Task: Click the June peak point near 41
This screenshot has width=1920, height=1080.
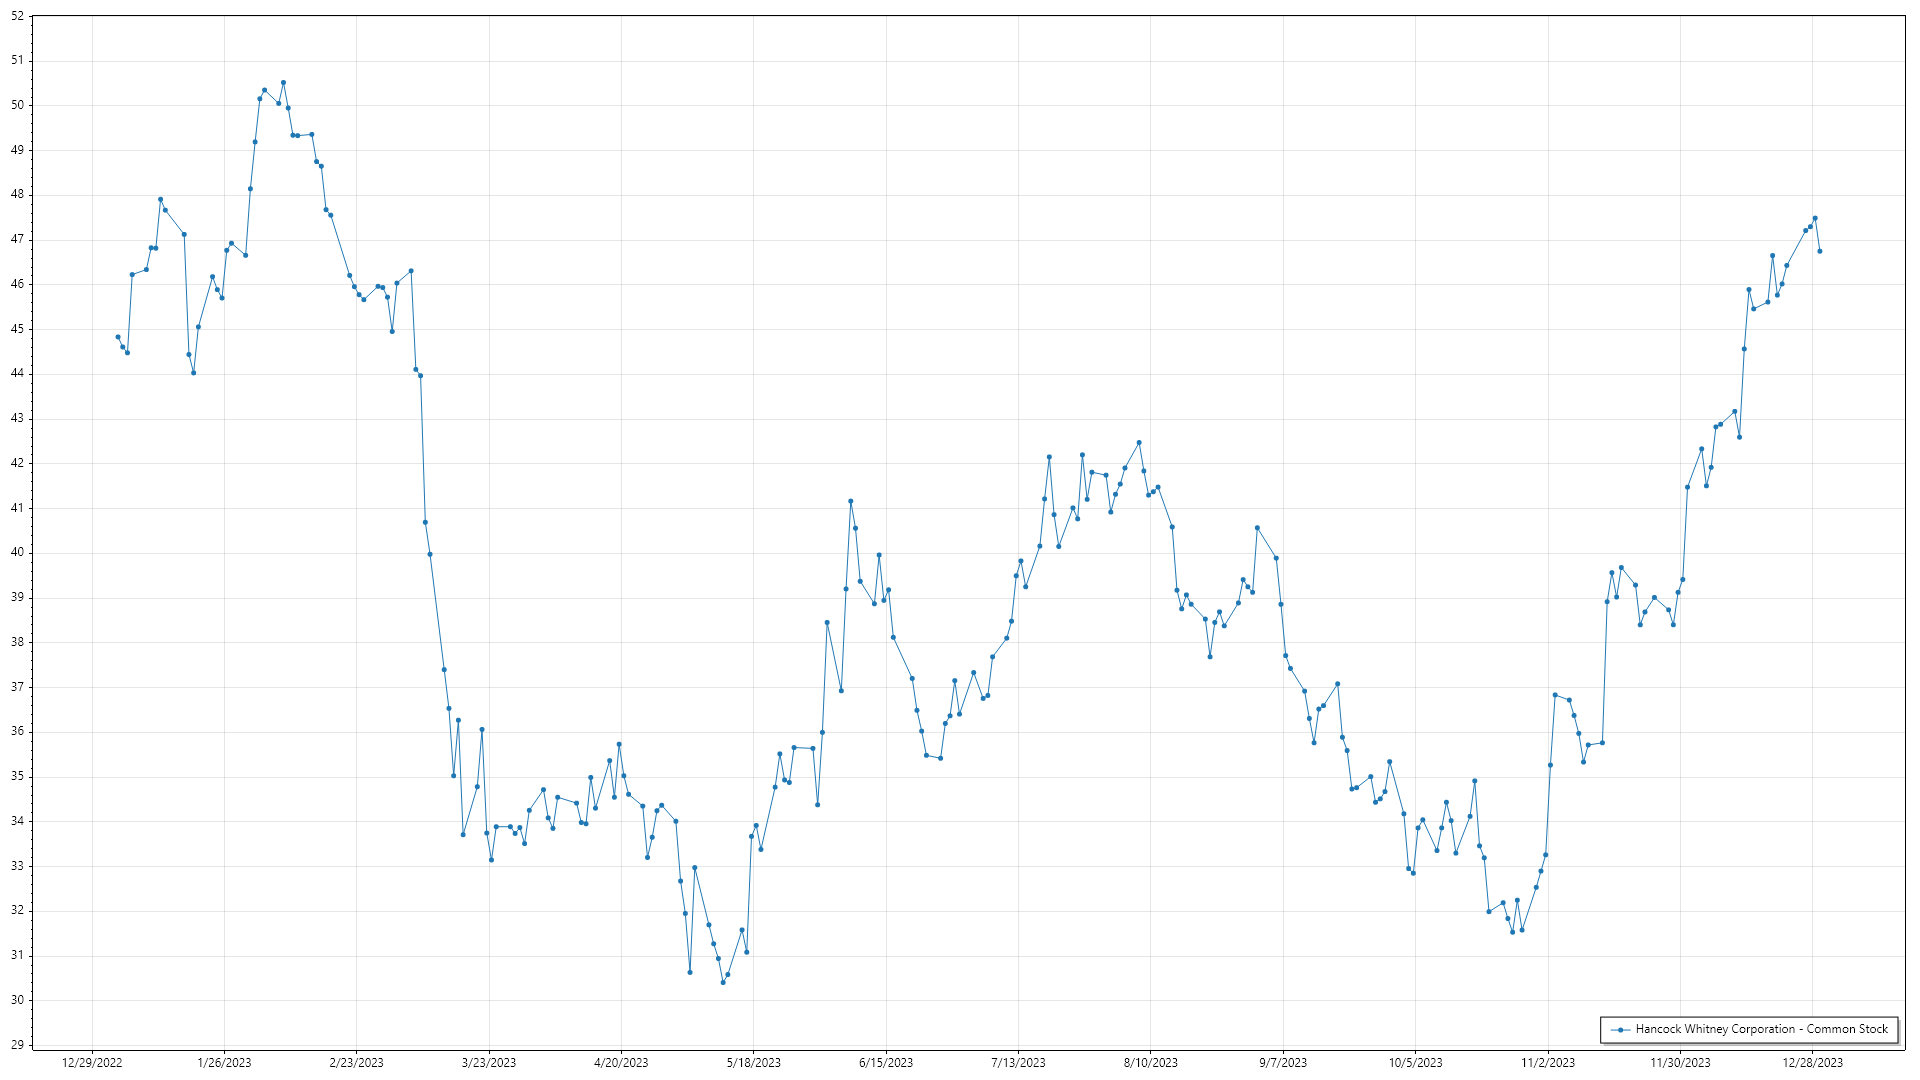Action: [851, 501]
